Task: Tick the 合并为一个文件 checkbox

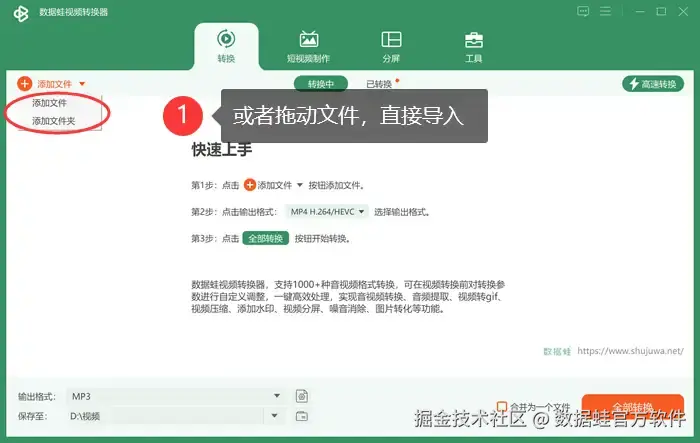Action: 502,406
